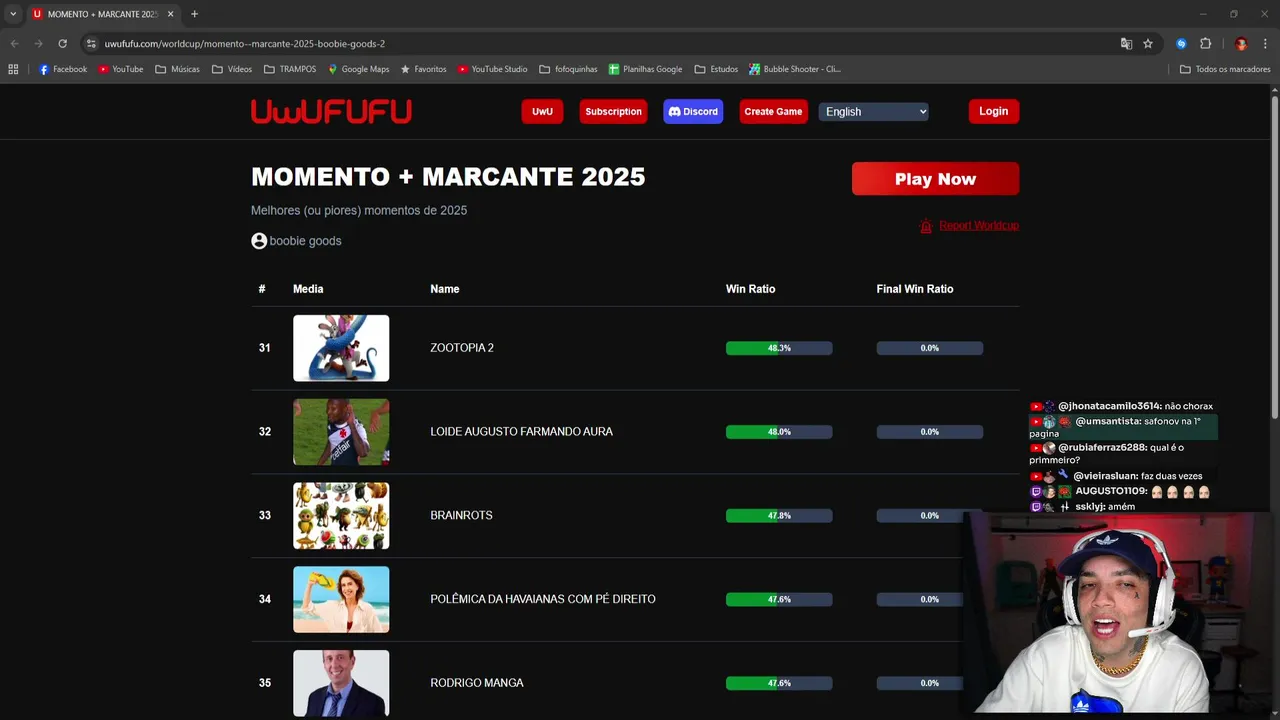
Task: Click the Report Worldcup link
Action: pos(978,226)
